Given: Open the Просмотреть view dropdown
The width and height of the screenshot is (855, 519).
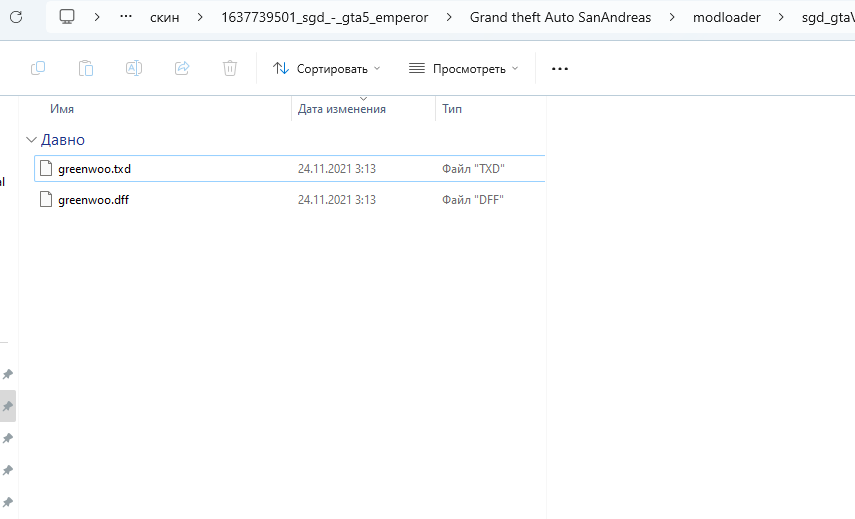Looking at the screenshot, I should tap(463, 69).
